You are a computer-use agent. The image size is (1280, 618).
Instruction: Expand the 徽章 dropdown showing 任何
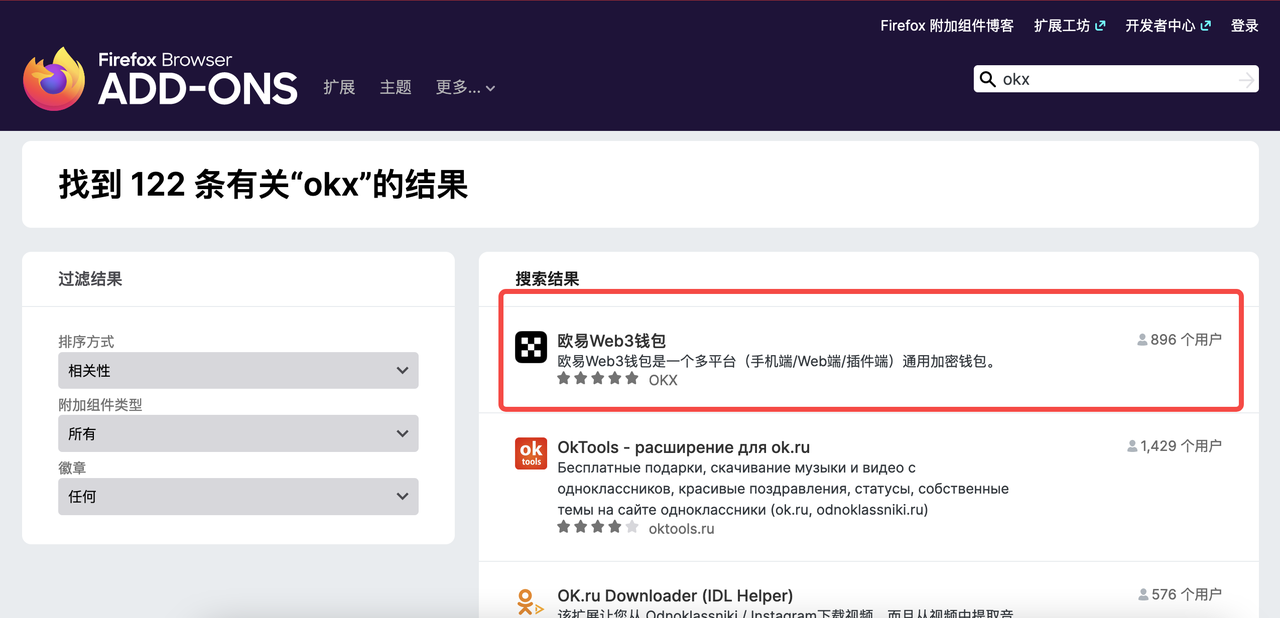point(236,496)
